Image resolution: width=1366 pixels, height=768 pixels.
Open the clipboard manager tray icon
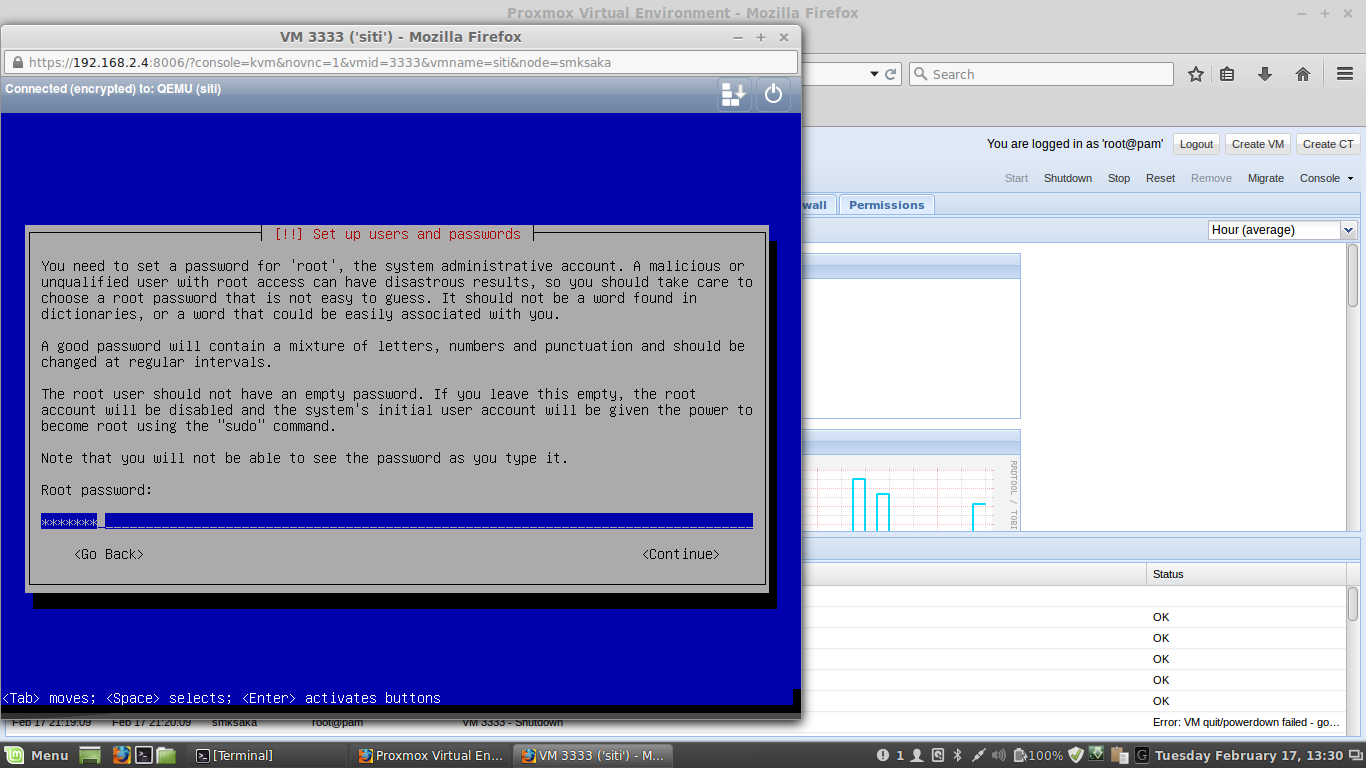pos(1119,755)
